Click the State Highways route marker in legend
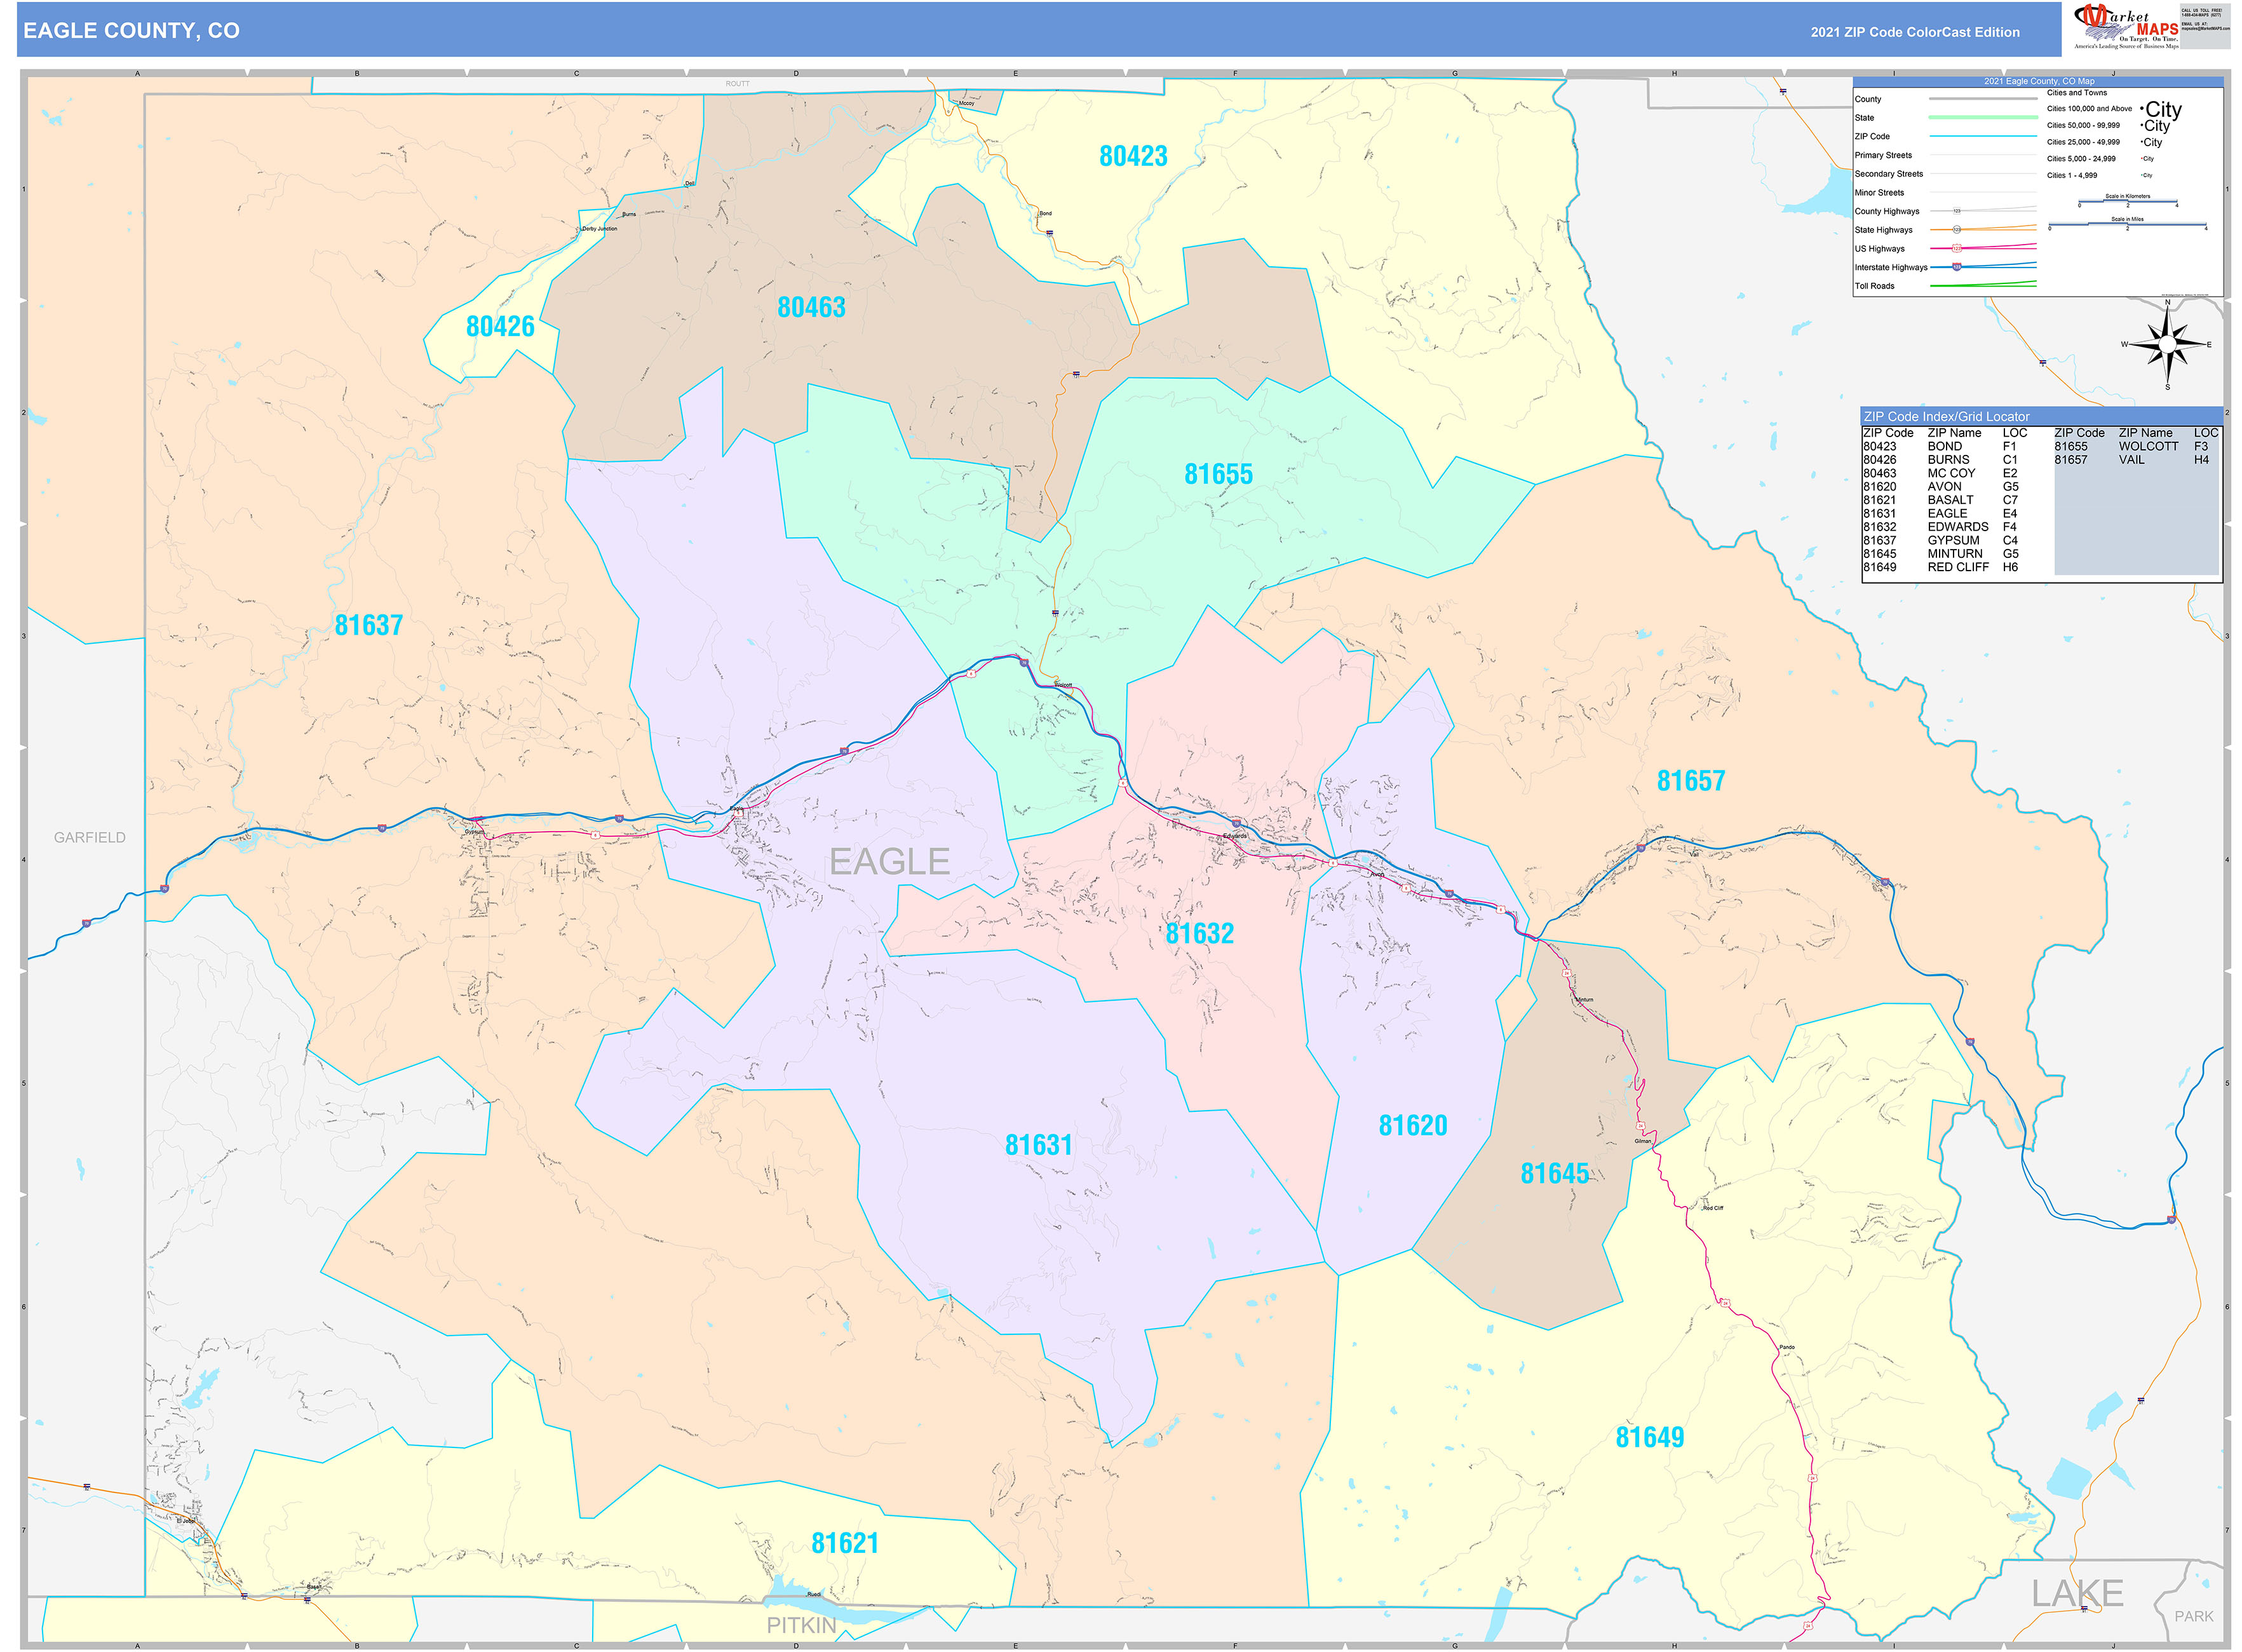 pos(1957,230)
